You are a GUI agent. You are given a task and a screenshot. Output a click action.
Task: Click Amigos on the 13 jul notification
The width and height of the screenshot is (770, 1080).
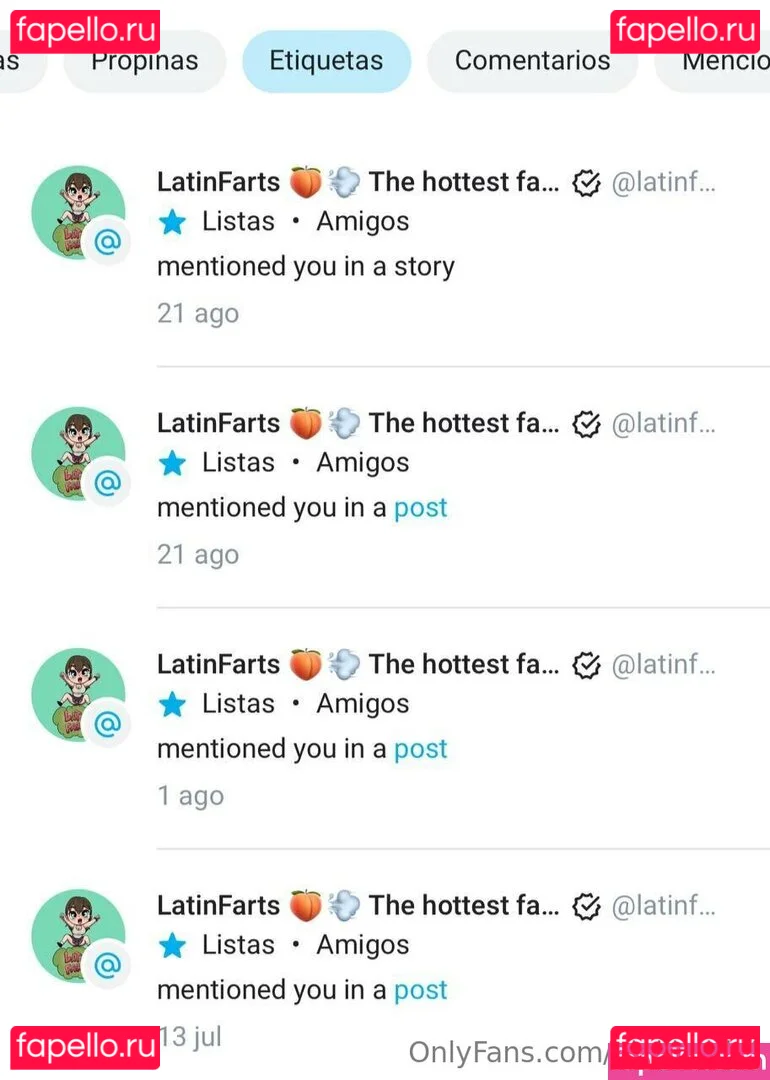pos(363,945)
